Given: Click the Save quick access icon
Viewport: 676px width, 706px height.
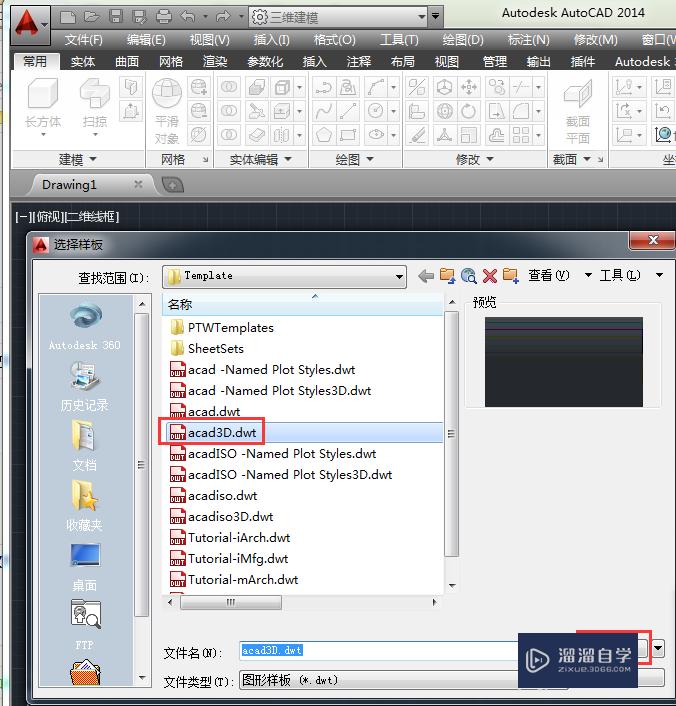Looking at the screenshot, I should [116, 17].
